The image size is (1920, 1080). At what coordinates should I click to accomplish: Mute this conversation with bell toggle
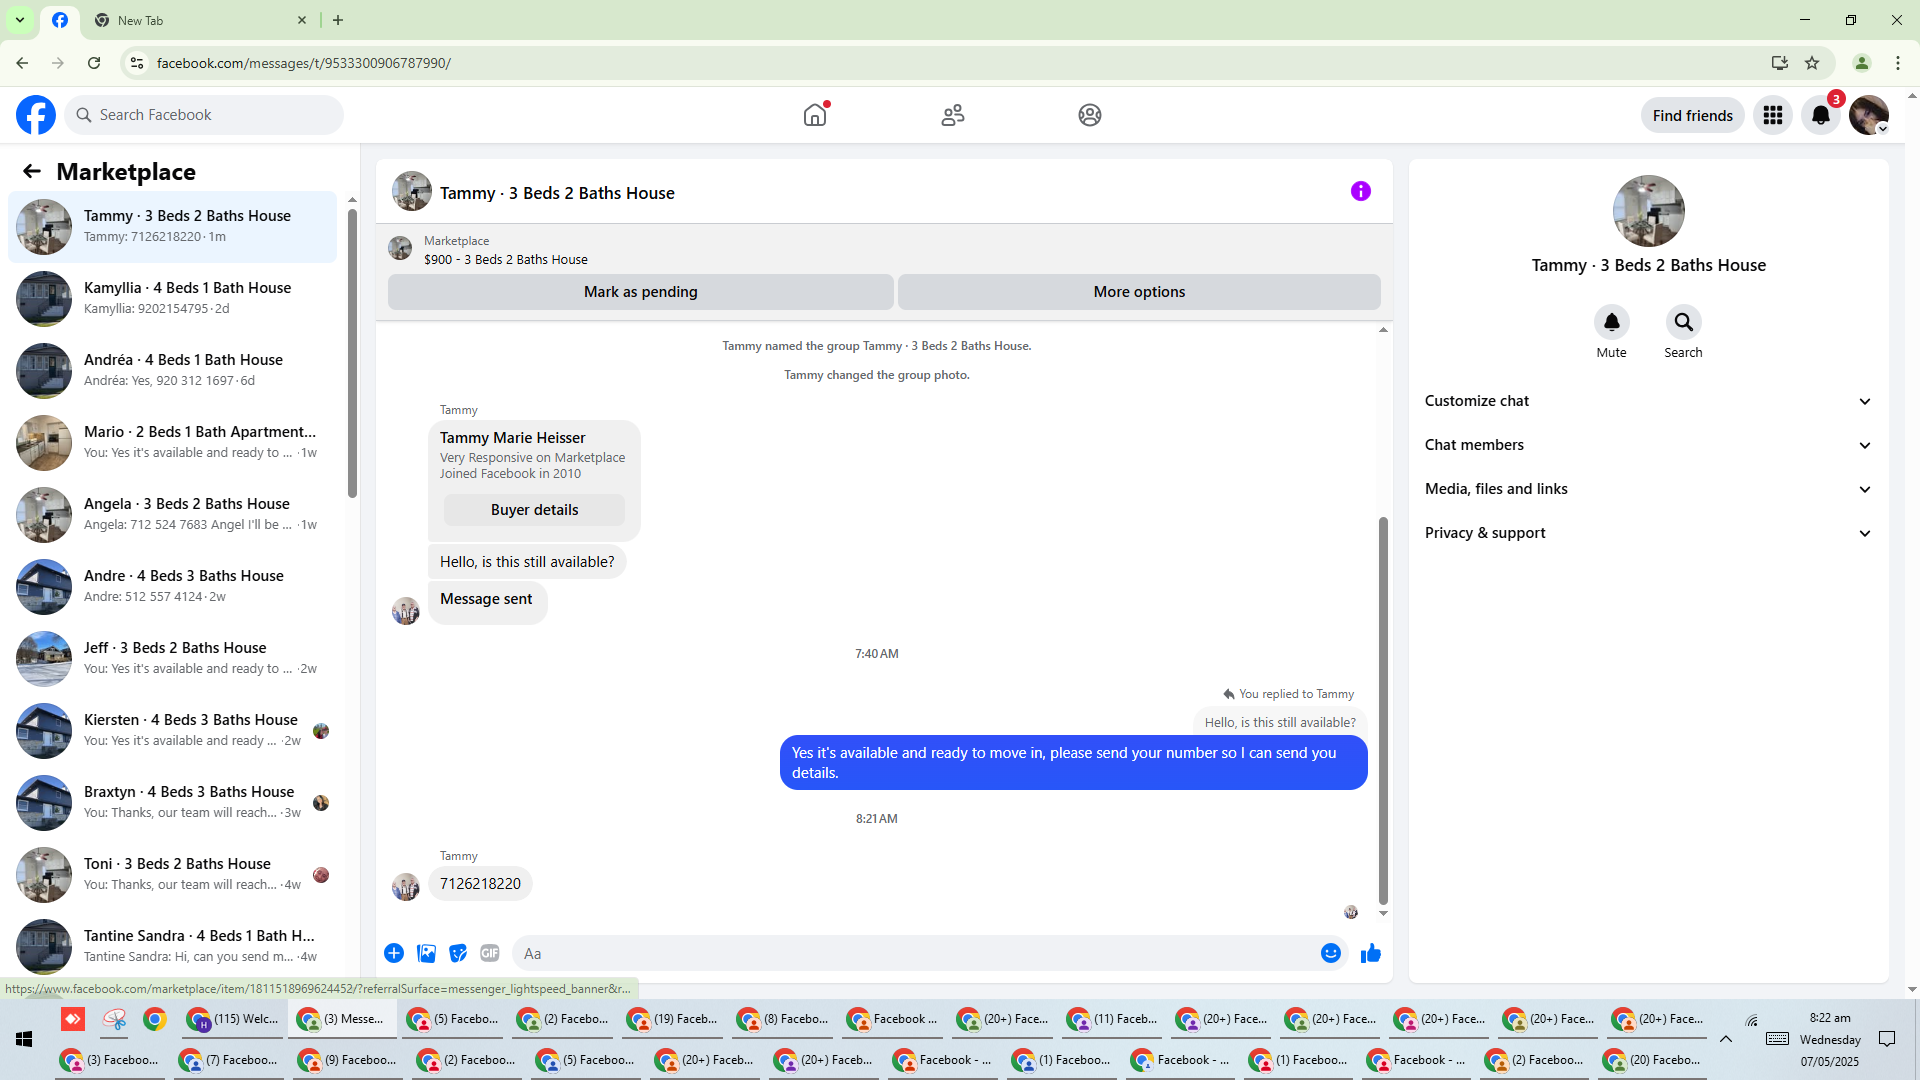1611,322
